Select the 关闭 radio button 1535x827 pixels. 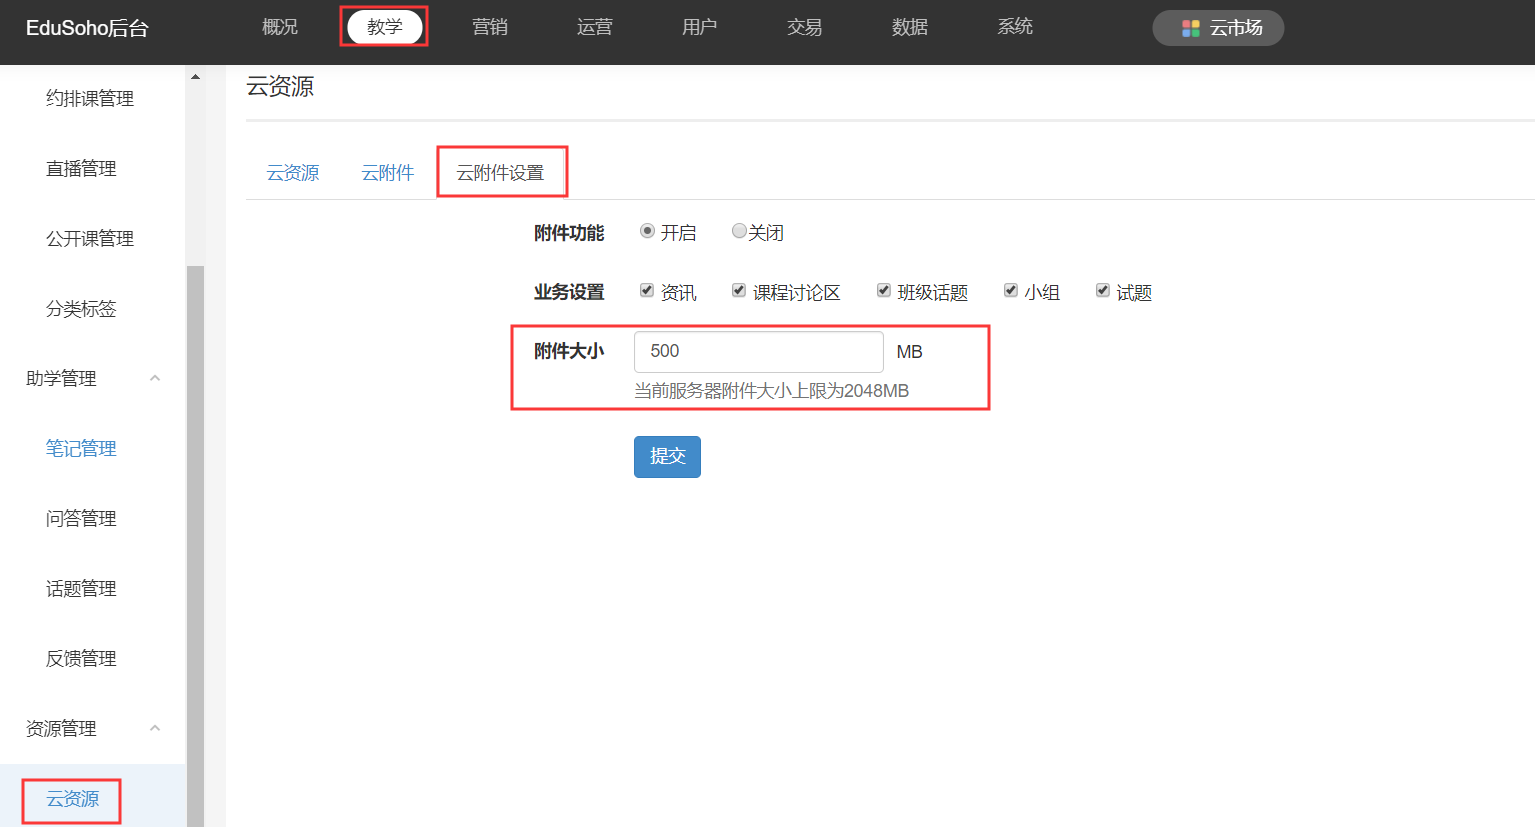pos(739,231)
